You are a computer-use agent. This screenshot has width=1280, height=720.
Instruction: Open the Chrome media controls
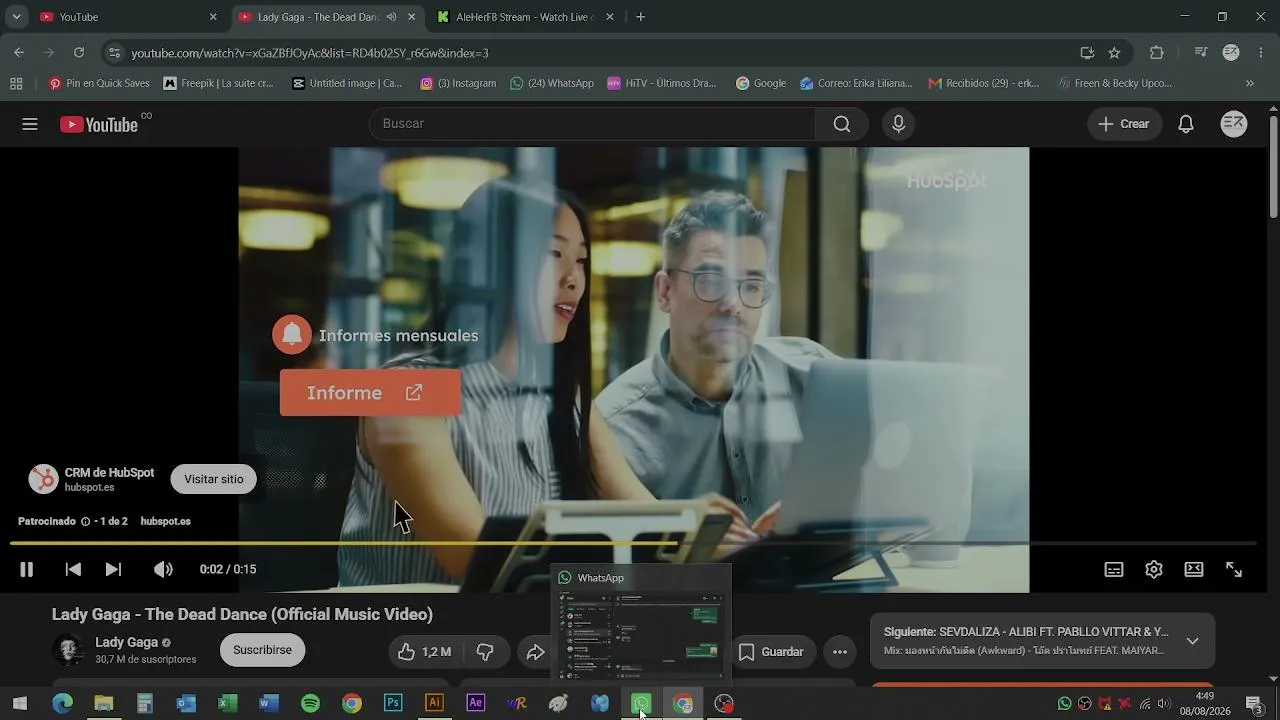pos(1201,53)
